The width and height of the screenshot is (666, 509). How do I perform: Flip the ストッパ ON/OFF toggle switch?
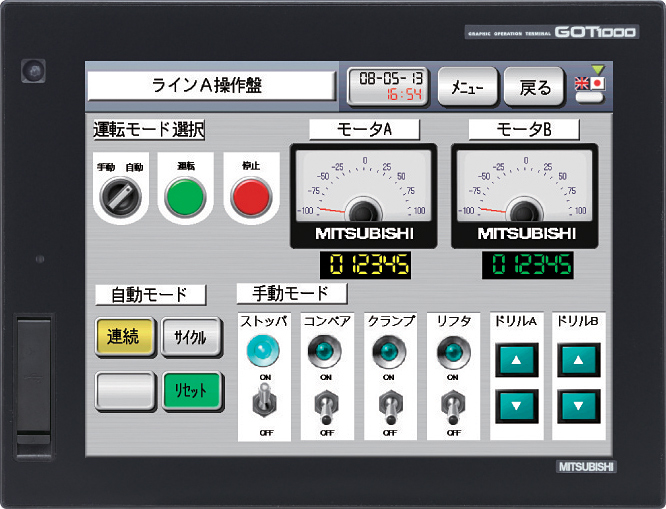click(263, 406)
